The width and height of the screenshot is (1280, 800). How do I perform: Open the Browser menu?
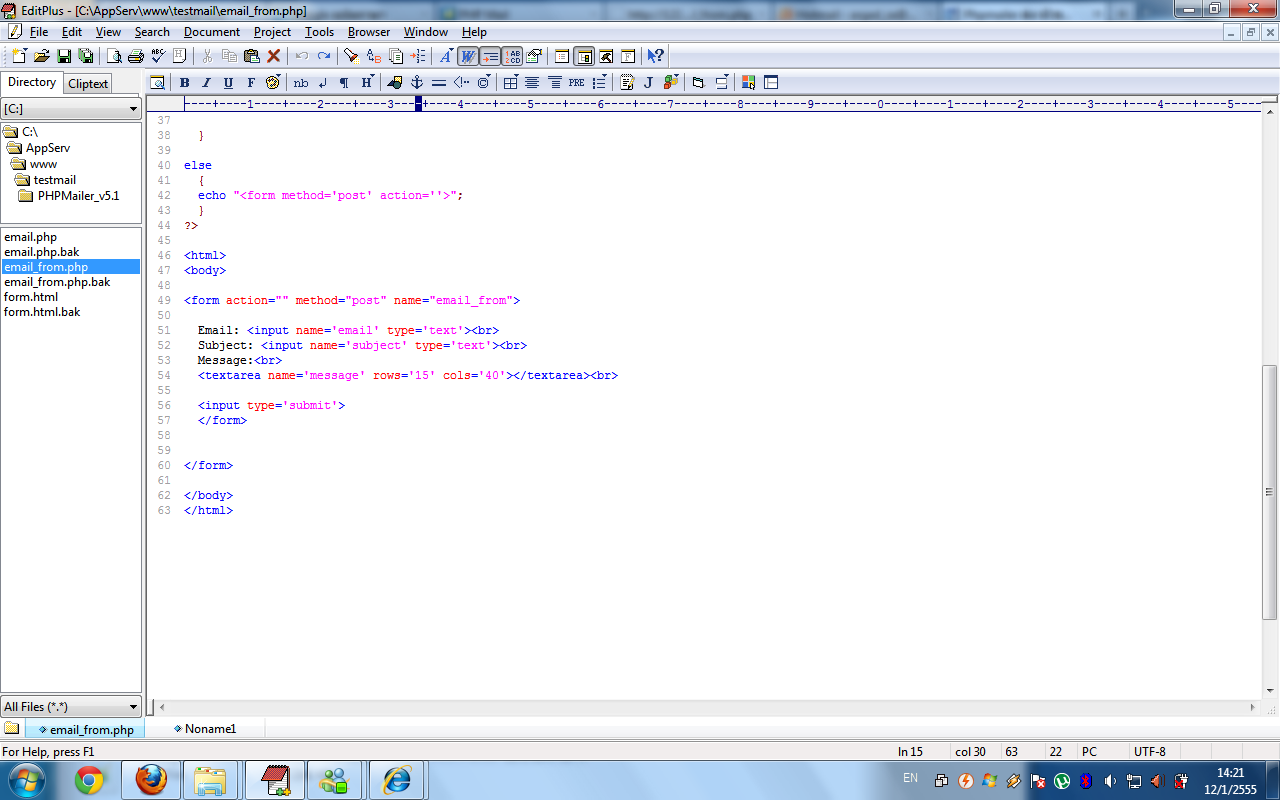(369, 32)
